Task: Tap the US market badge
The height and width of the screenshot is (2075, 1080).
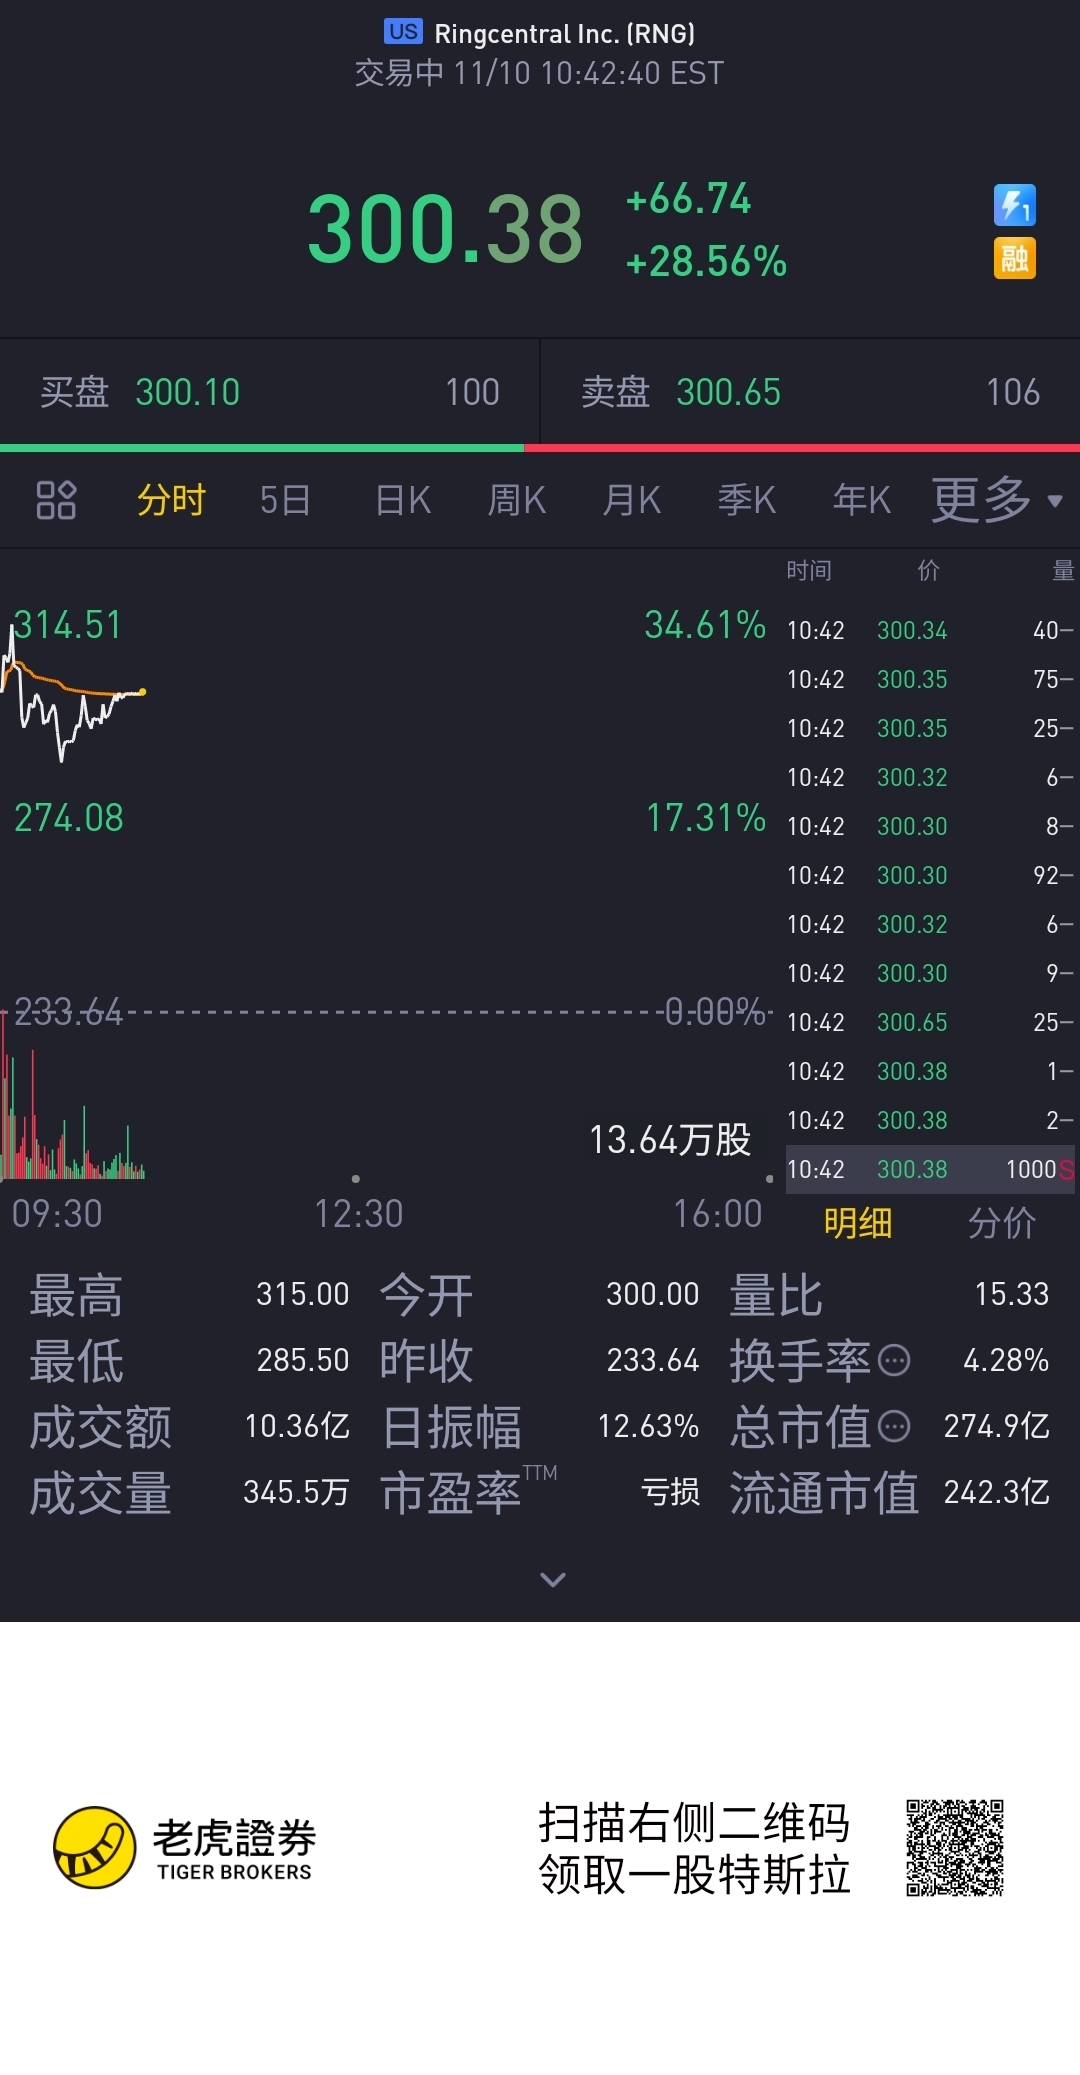Action: 403,32
